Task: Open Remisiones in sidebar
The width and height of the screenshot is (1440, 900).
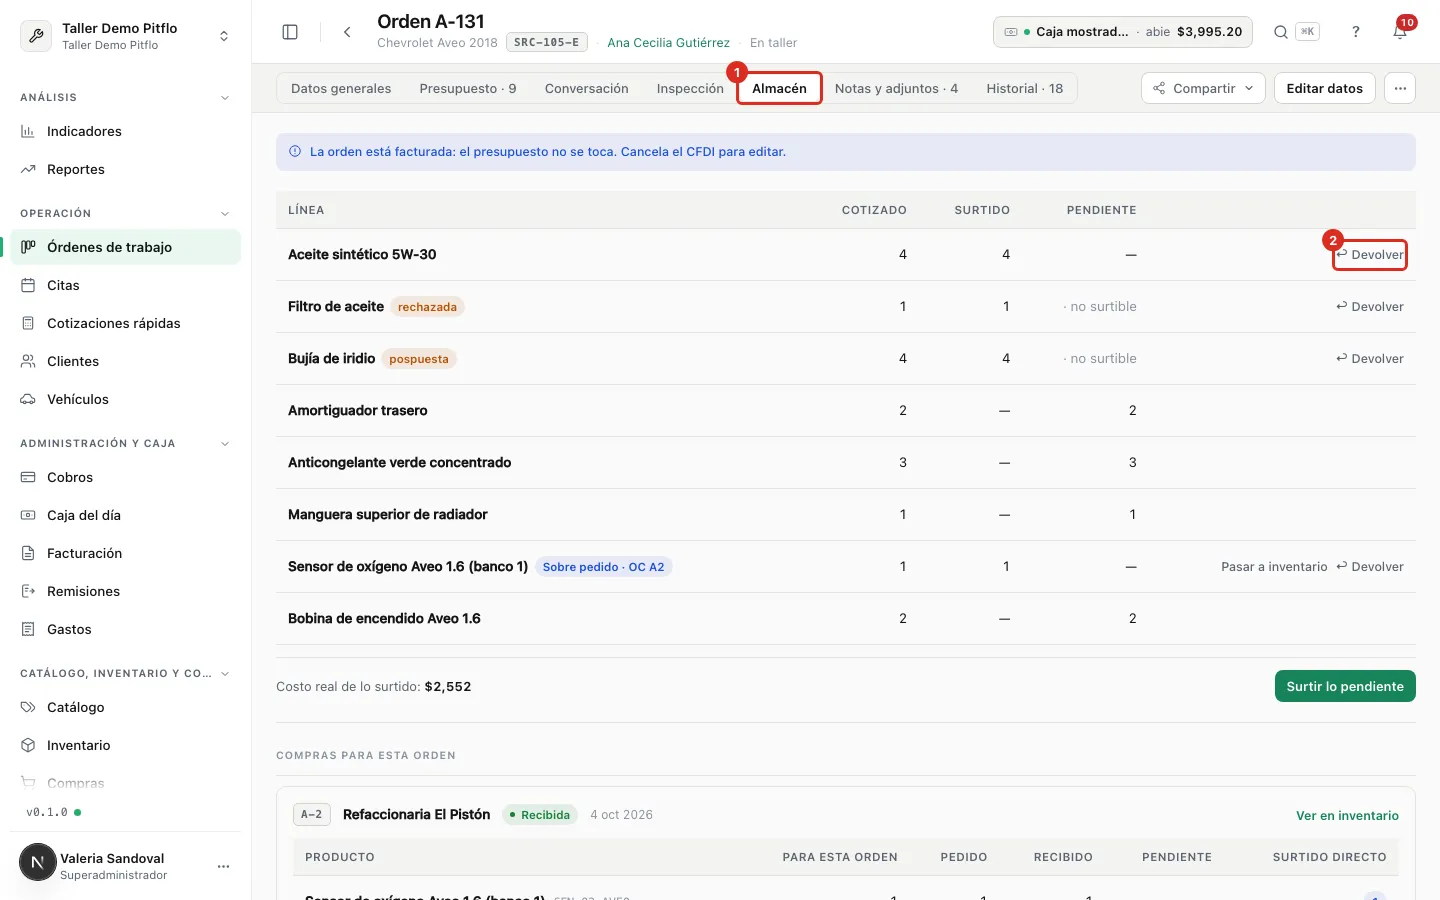Action: [126, 591]
